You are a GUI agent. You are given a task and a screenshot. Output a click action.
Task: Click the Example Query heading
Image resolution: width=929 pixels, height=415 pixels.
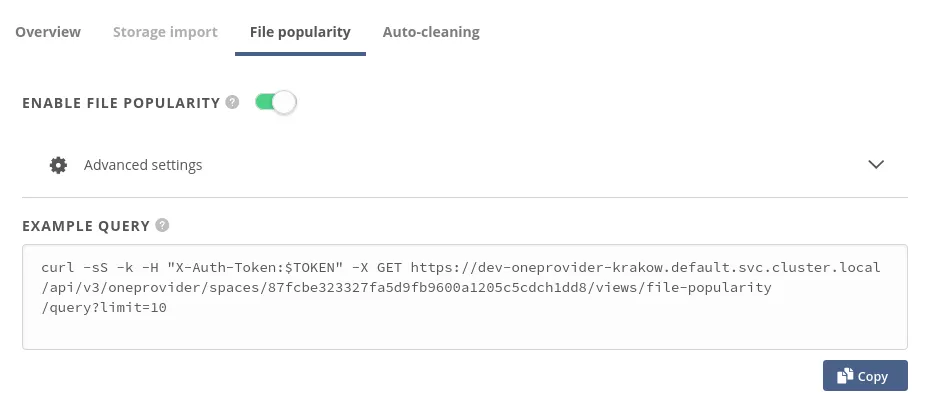[86, 226]
